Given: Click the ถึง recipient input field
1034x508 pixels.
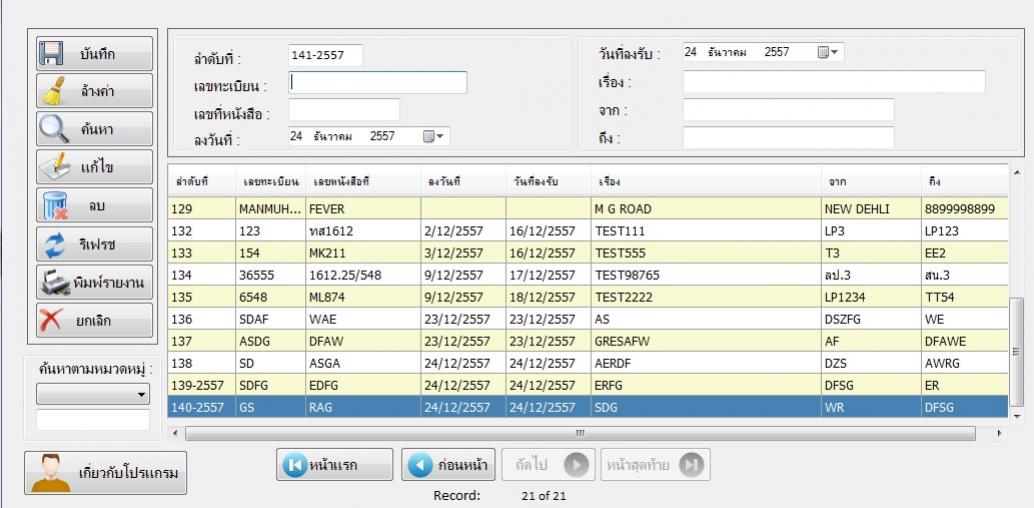Looking at the screenshot, I should pyautogui.click(x=788, y=138).
